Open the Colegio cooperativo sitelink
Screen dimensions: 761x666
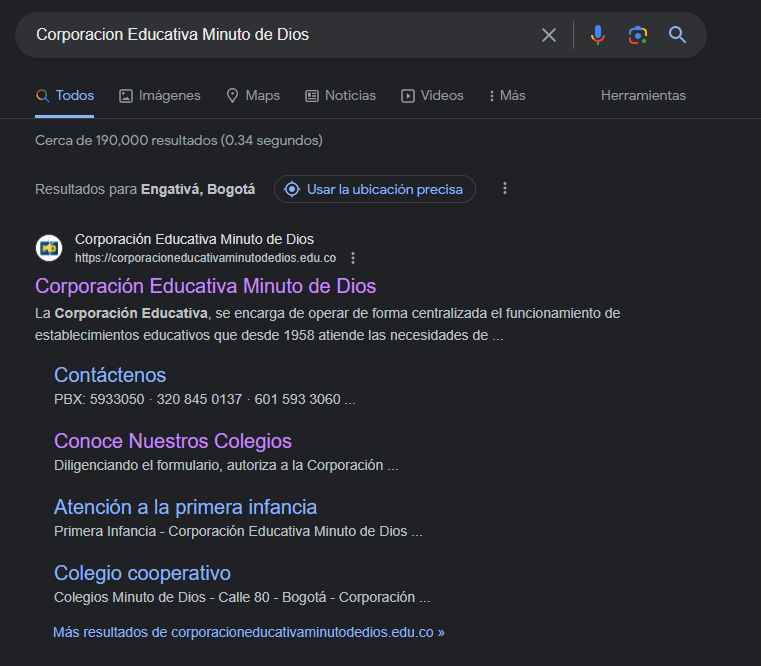(x=142, y=573)
